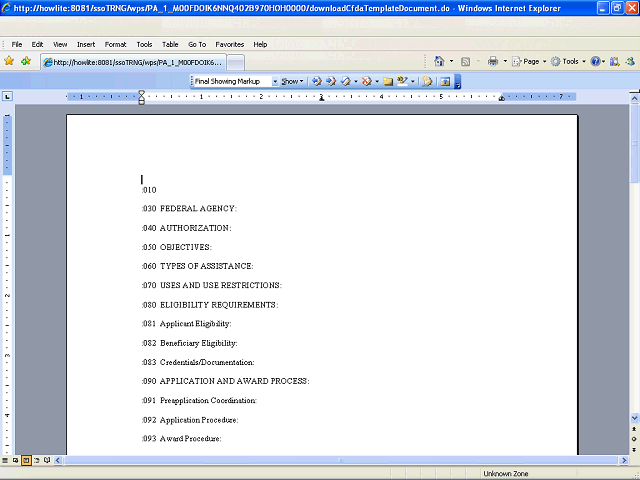Image resolution: width=640 pixels, height=480 pixels.
Task: Select Print Layout view icon
Action: pyautogui.click(x=26, y=460)
